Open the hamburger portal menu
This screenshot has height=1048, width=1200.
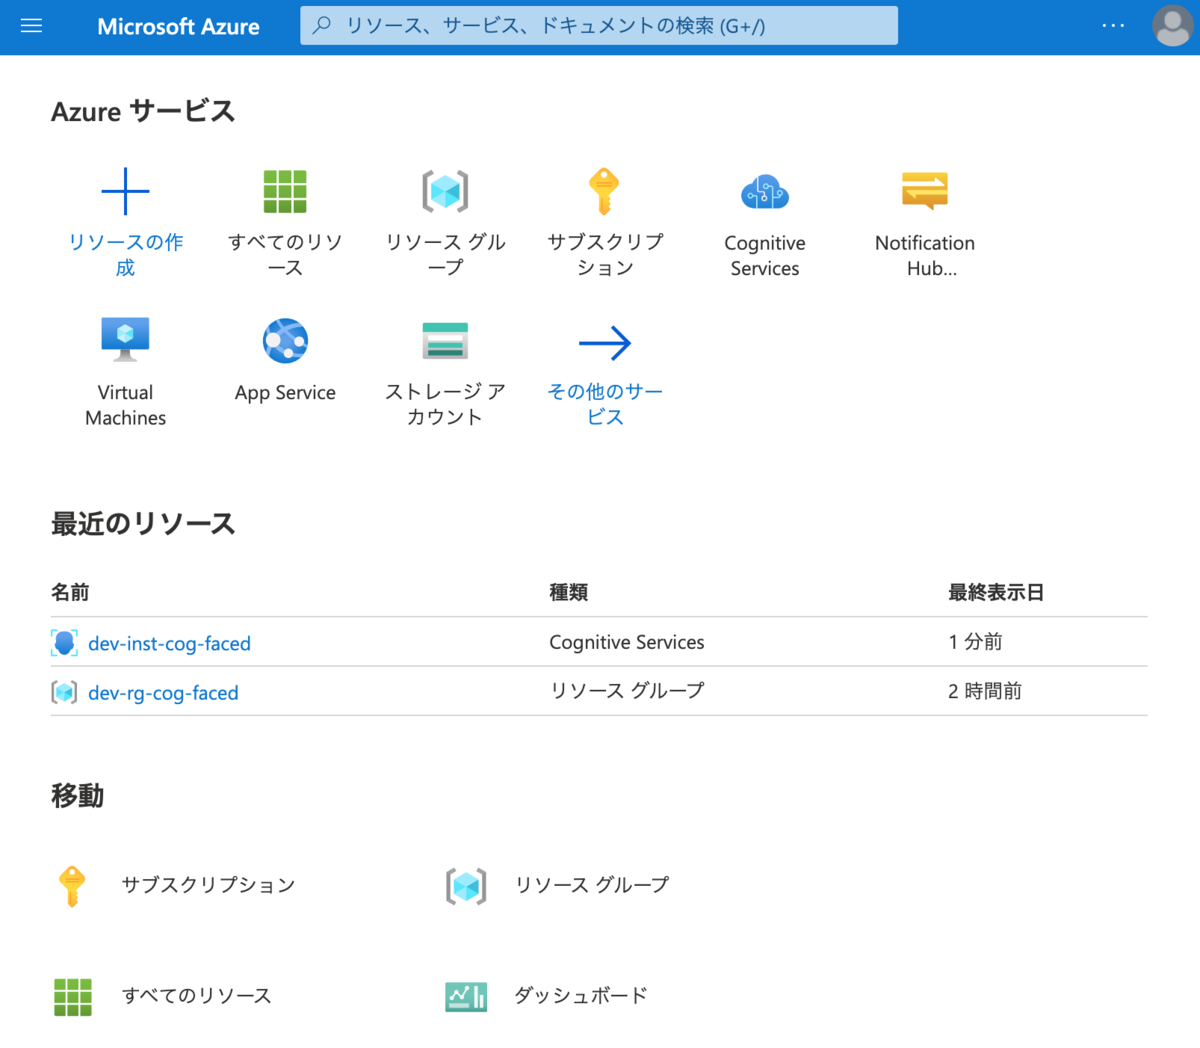pos(31,26)
